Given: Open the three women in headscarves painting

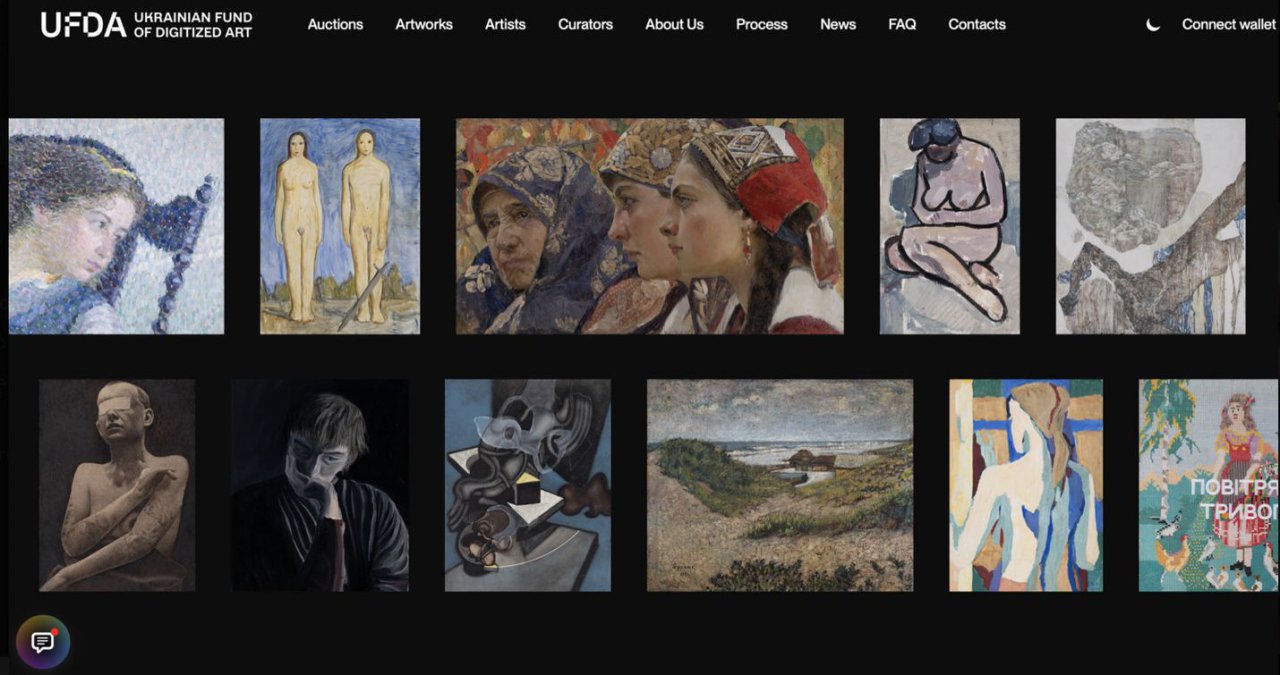Looking at the screenshot, I should (650, 226).
